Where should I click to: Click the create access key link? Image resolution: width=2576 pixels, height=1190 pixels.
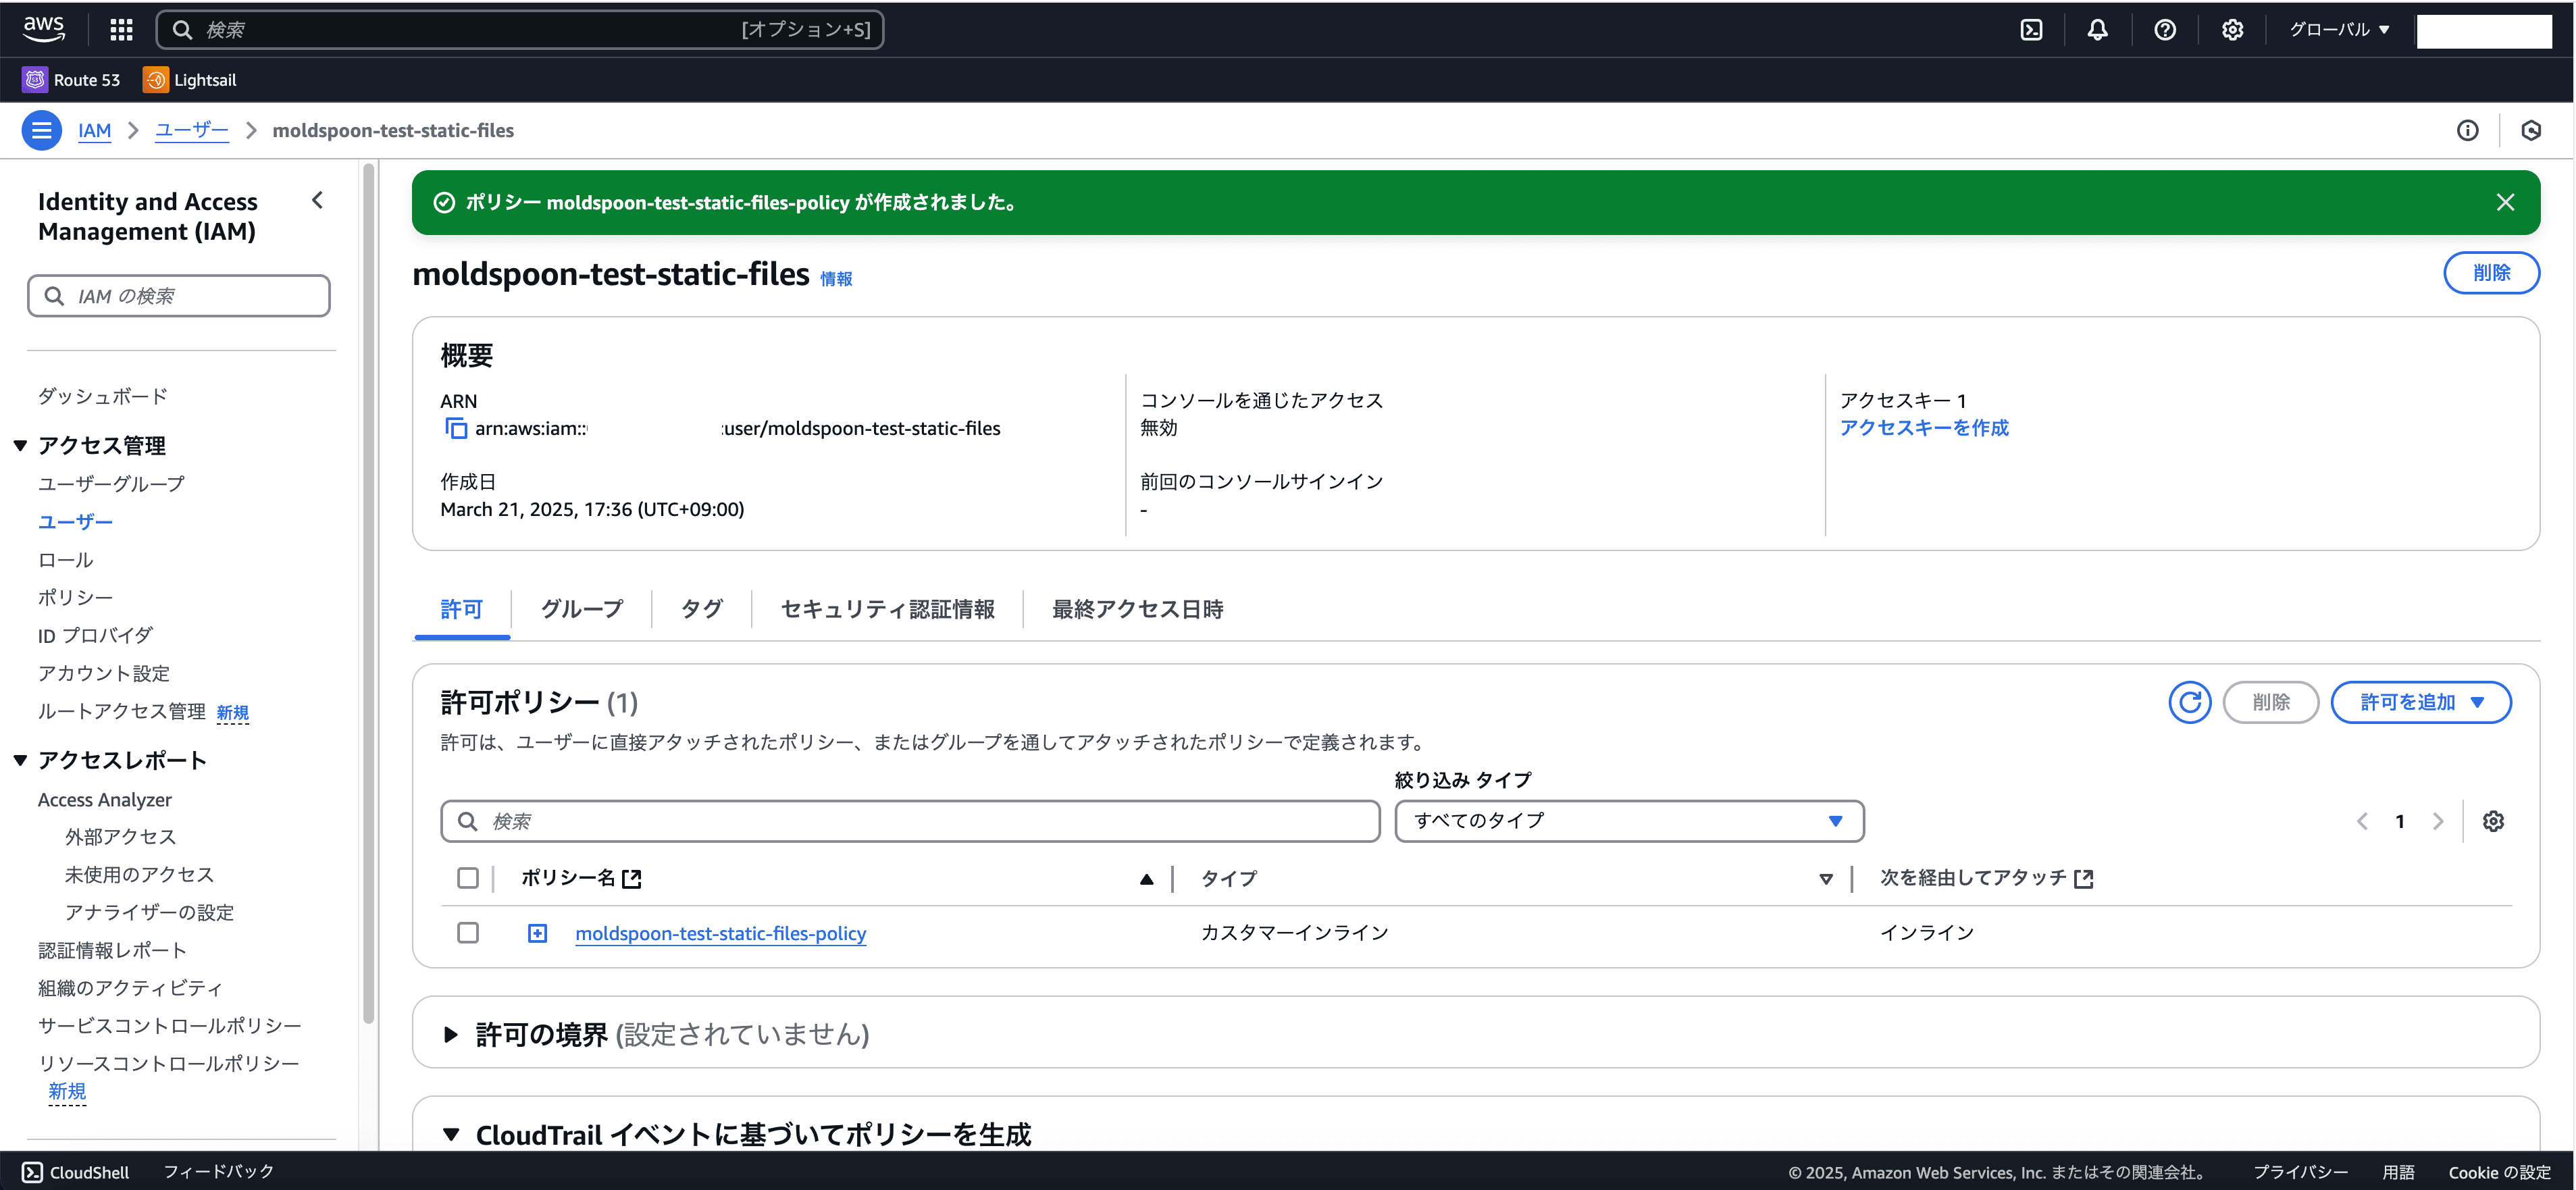click(1924, 428)
